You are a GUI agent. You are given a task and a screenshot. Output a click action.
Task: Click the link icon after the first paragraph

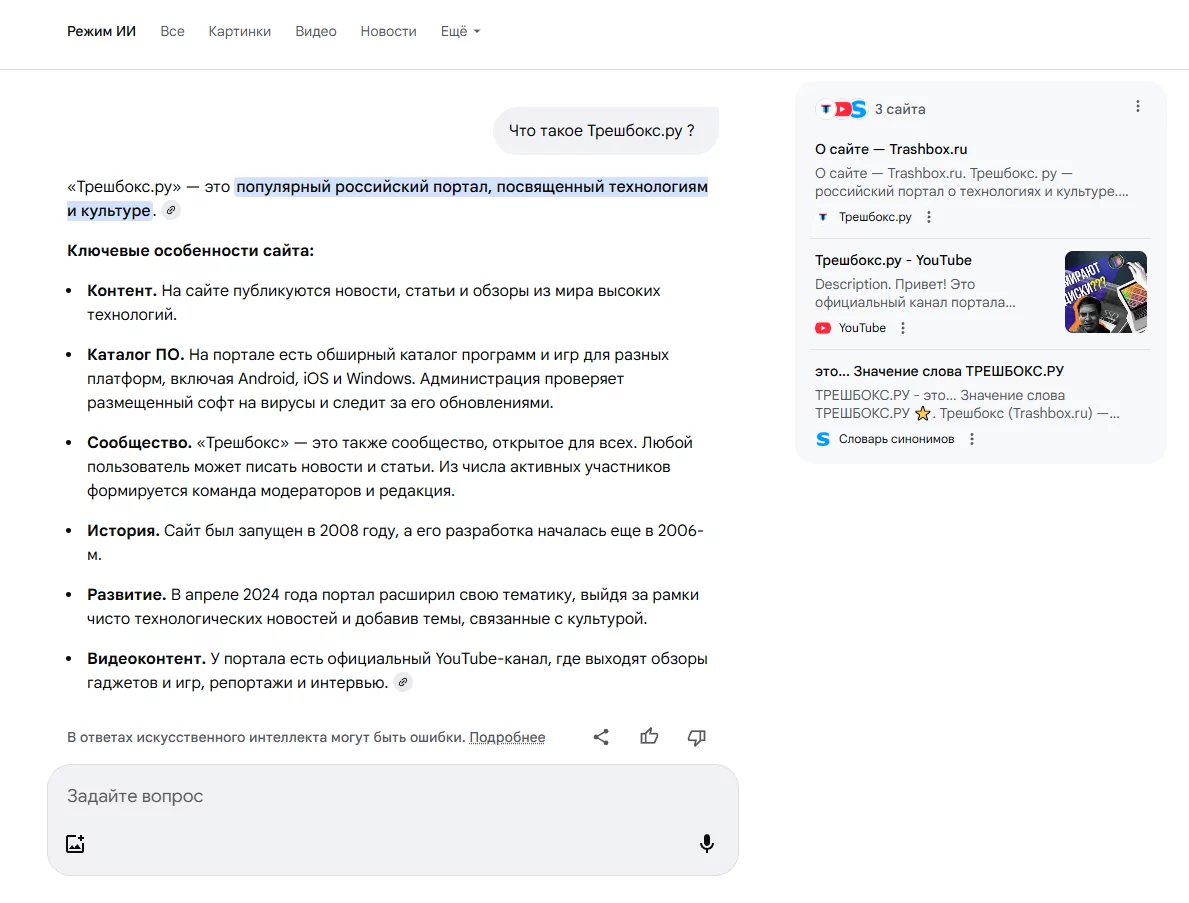tap(171, 211)
